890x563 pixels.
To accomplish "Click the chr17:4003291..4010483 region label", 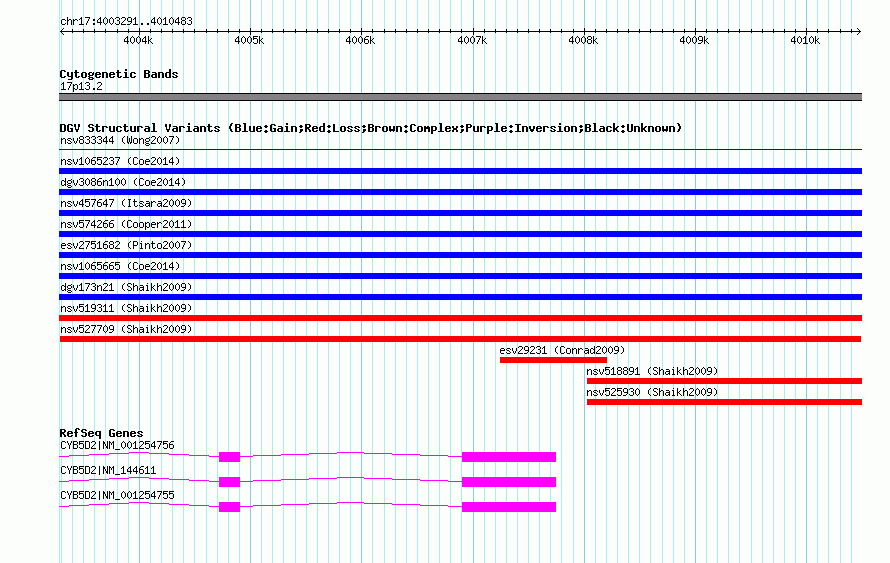I will coord(126,21).
